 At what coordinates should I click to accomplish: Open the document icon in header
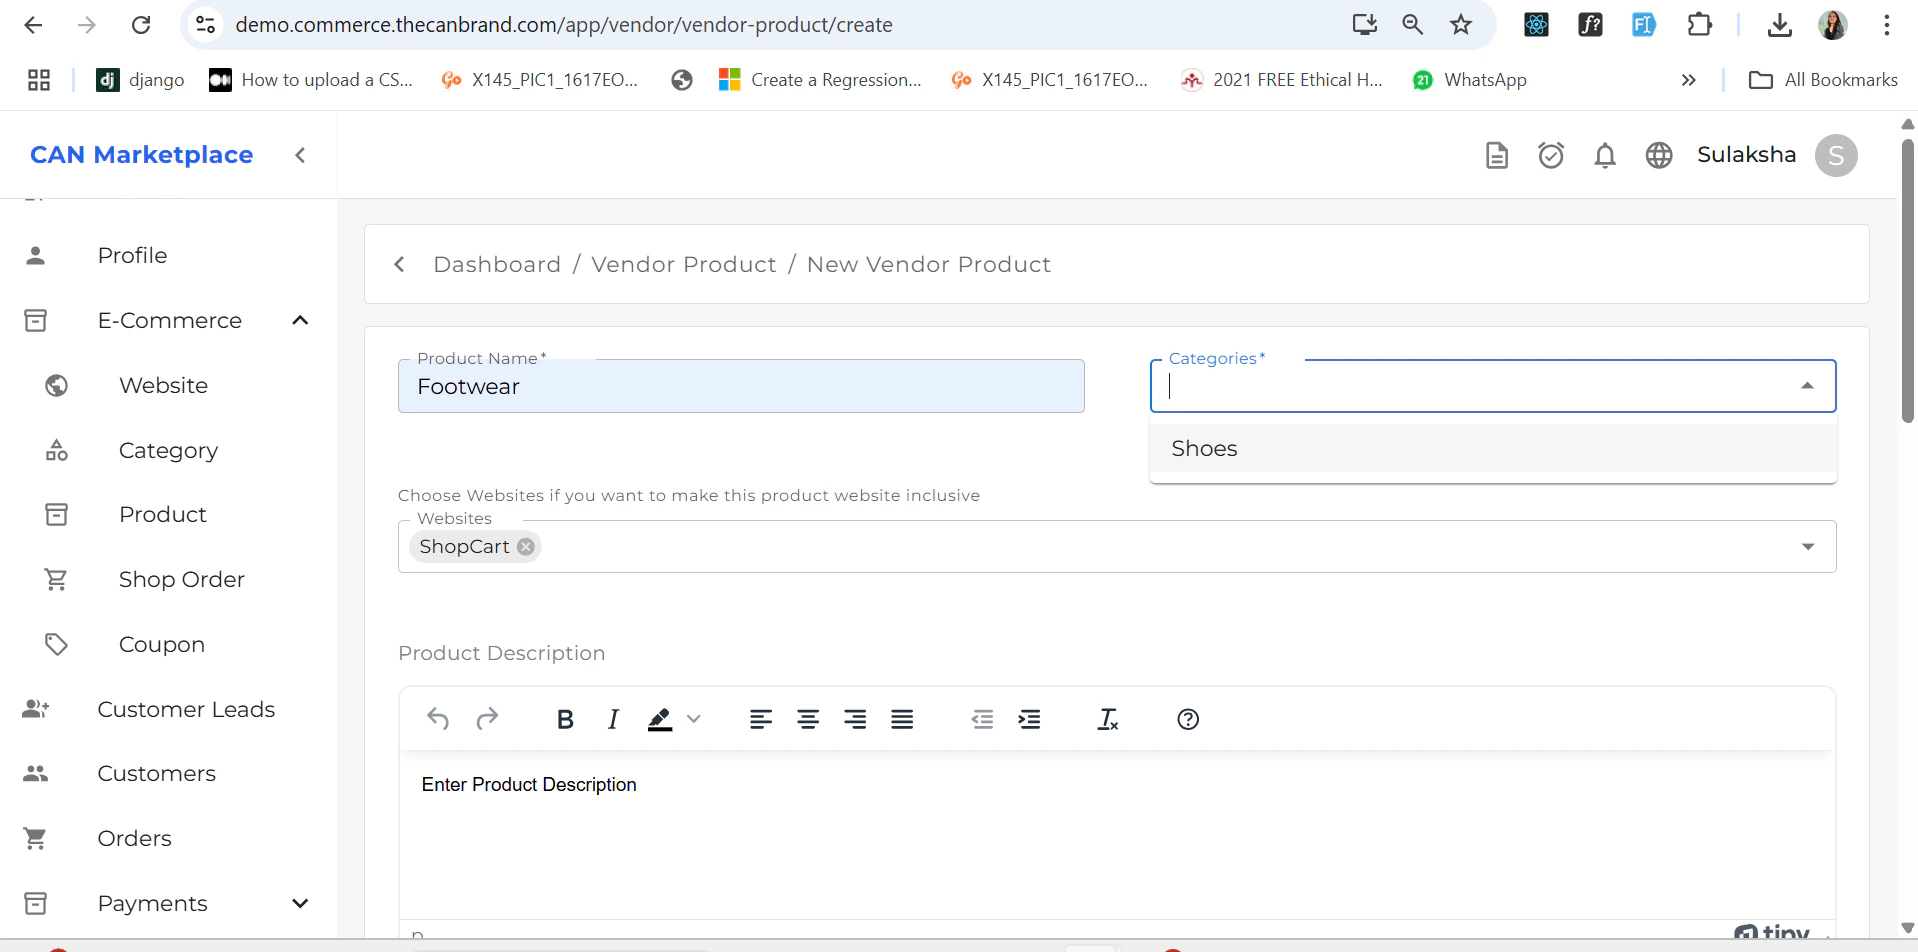[1496, 155]
